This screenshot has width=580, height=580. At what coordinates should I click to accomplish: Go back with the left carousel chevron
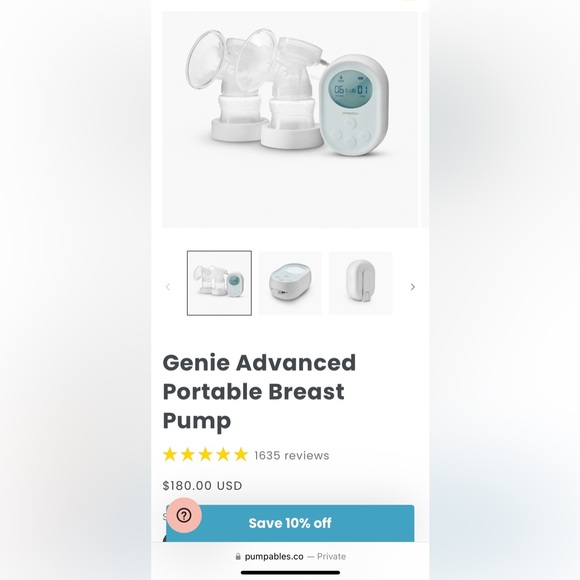168,287
